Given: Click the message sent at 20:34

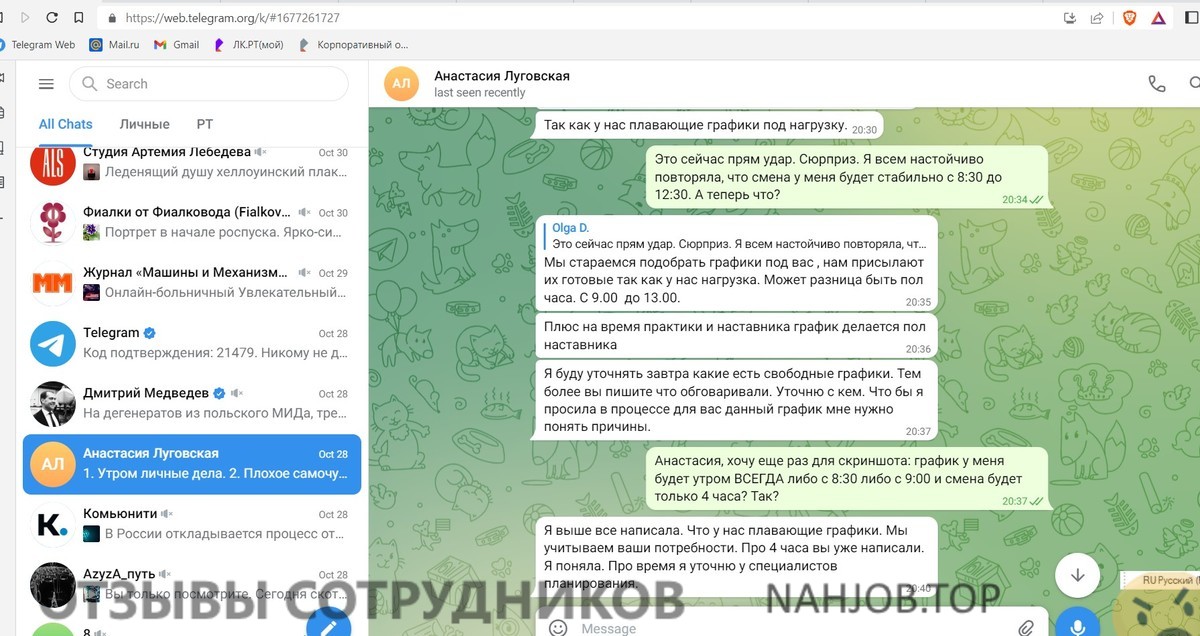Looking at the screenshot, I should click(847, 177).
